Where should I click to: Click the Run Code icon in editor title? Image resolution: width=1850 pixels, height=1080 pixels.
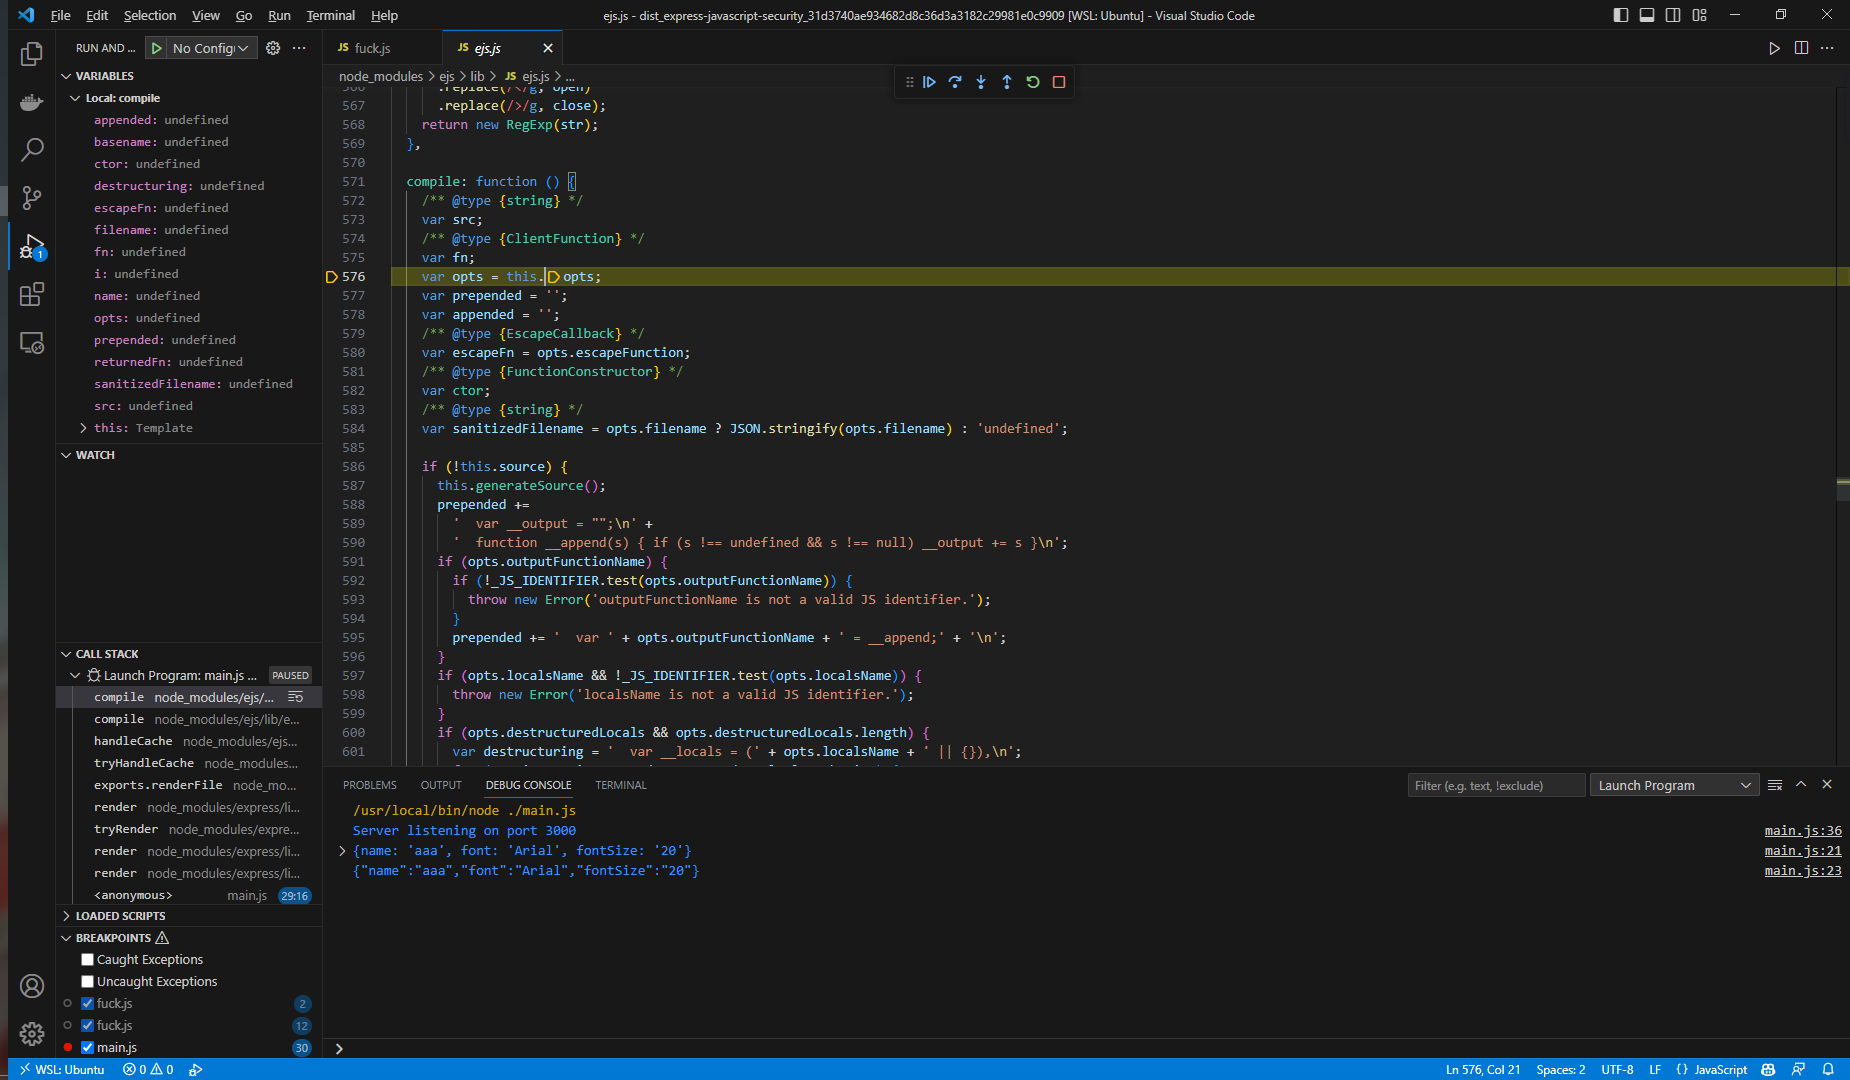[1775, 48]
